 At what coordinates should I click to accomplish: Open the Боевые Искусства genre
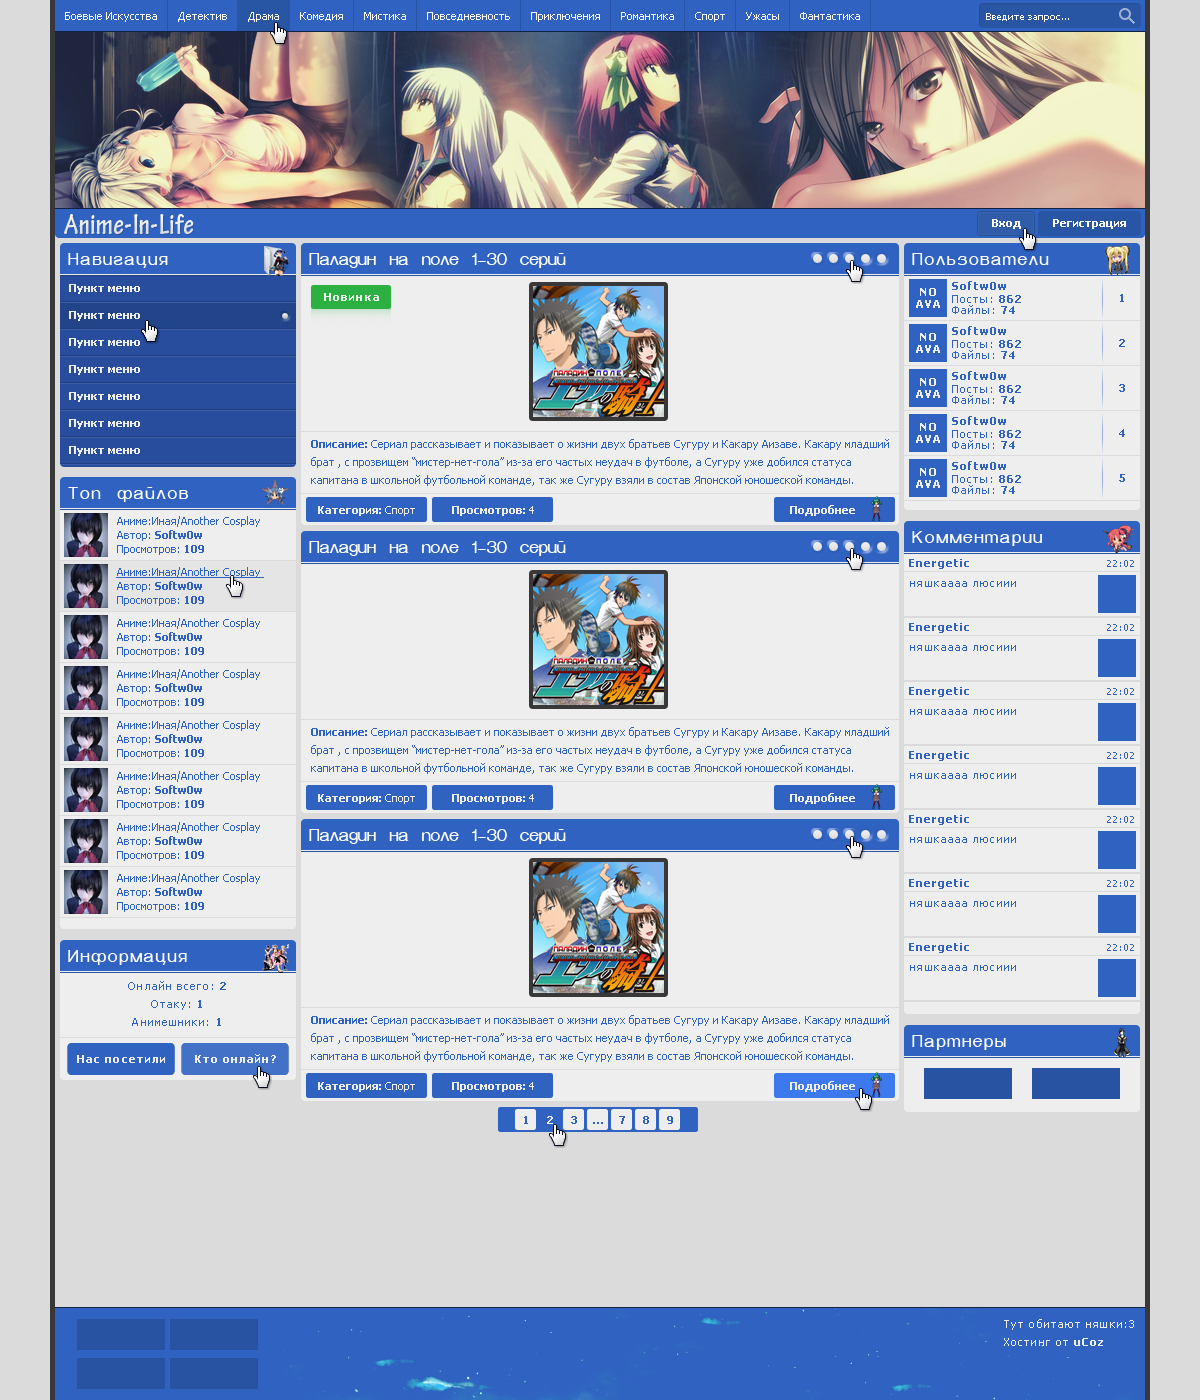111,16
